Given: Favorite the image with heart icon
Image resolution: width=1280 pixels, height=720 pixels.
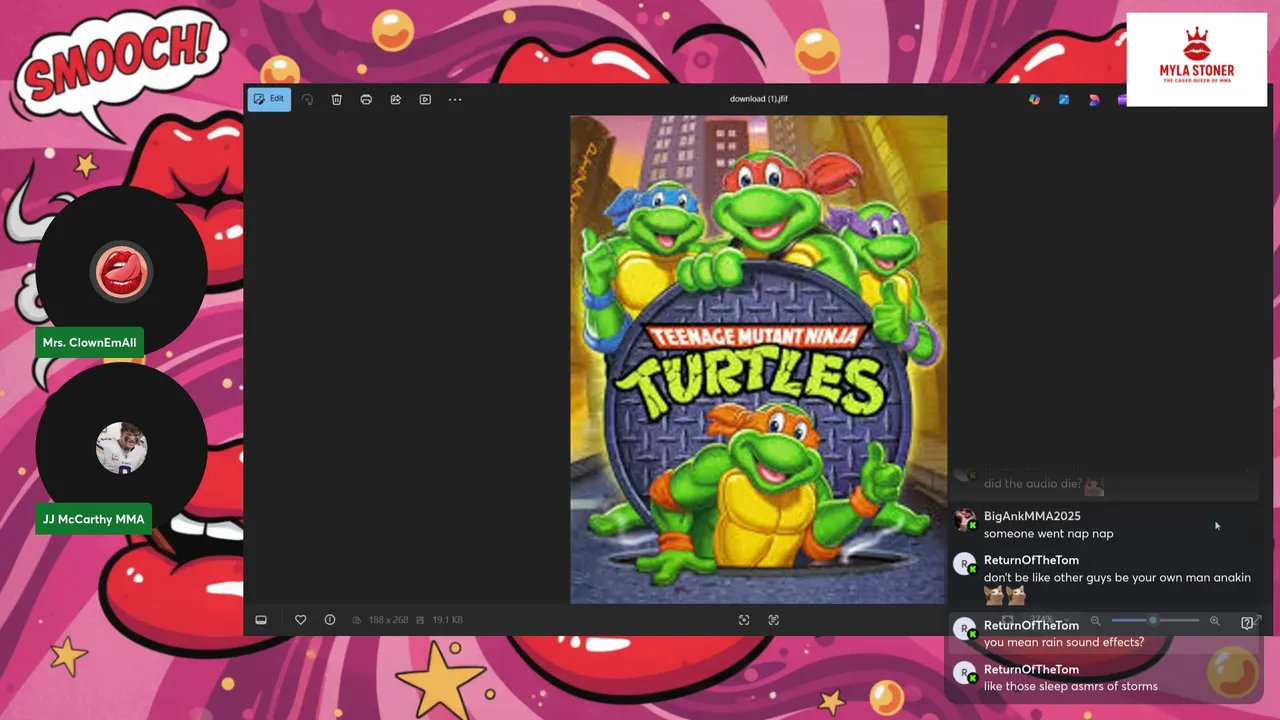Looking at the screenshot, I should pyautogui.click(x=300, y=620).
